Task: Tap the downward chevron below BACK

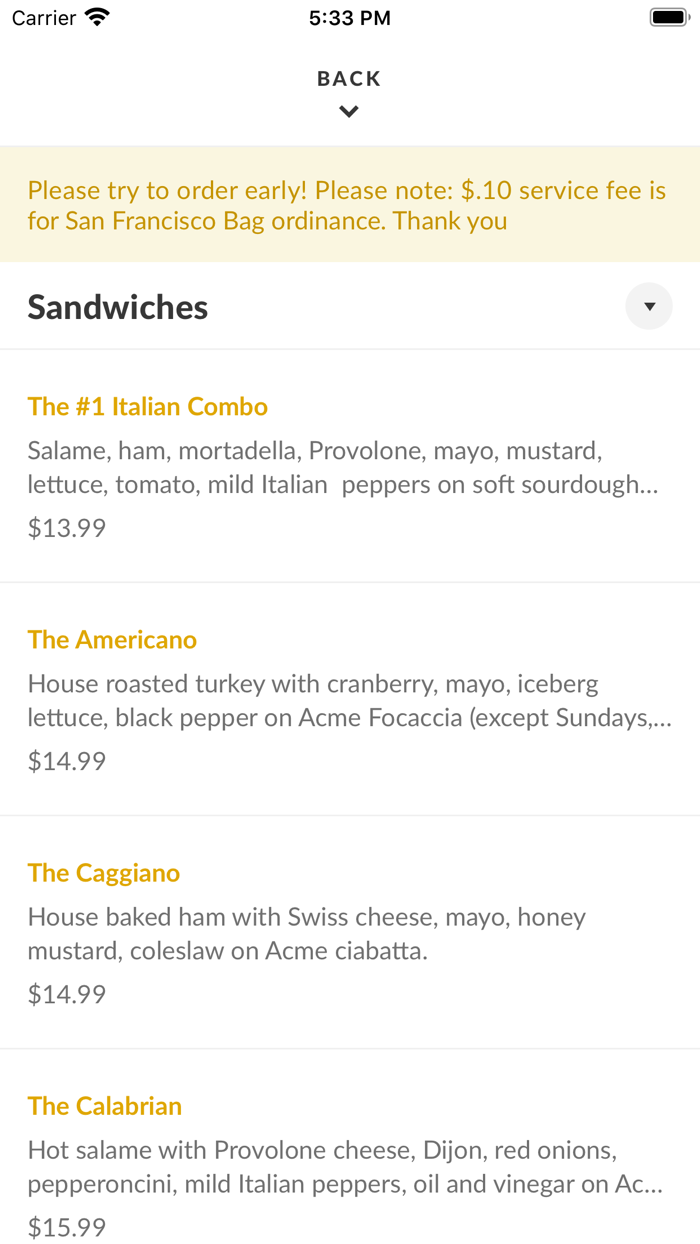Action: click(x=349, y=111)
